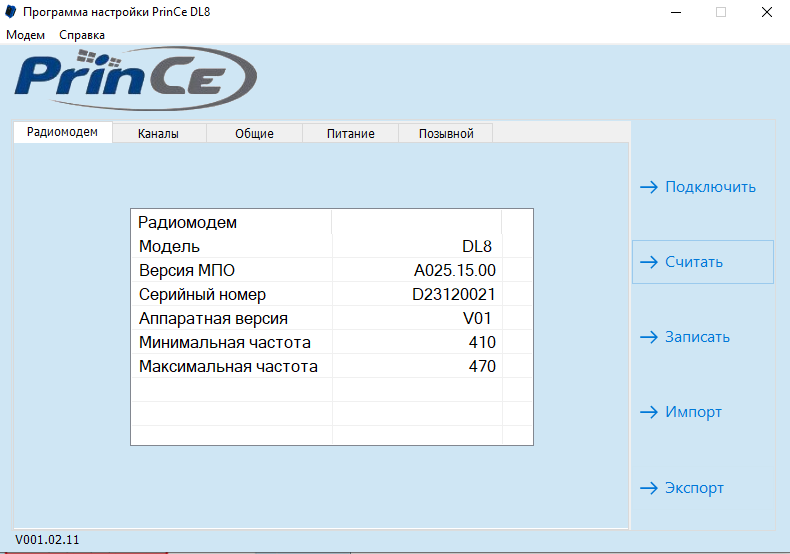Close the PrinCe DL8 window
Image resolution: width=790 pixels, height=554 pixels.
point(767,12)
